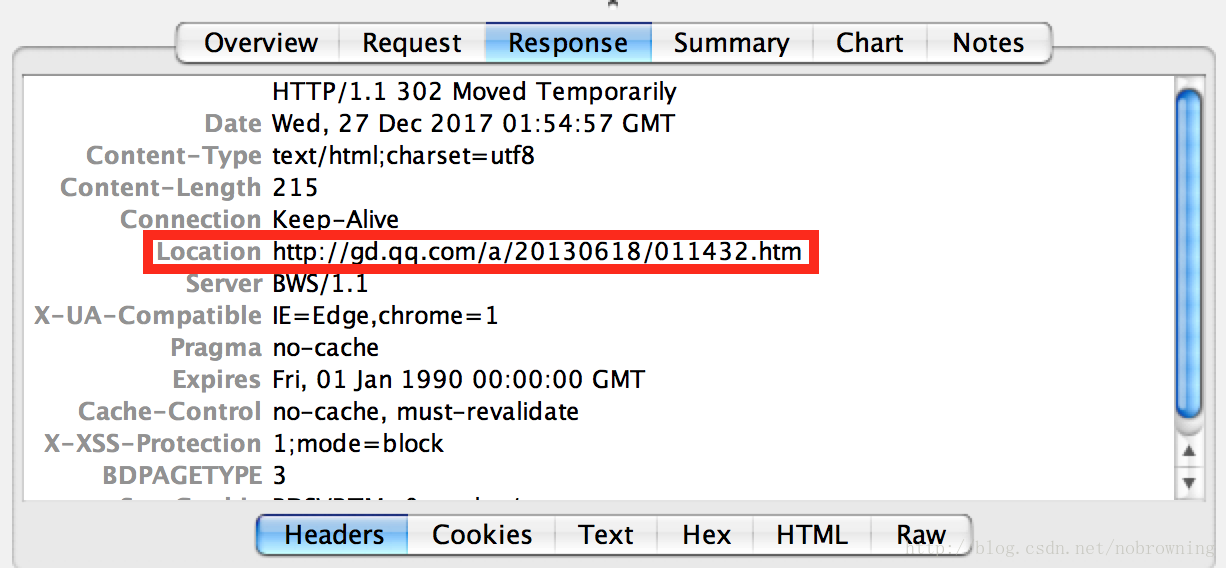This screenshot has width=1226, height=568.
Task: Click the Location header redirect URL
Action: [x=537, y=252]
